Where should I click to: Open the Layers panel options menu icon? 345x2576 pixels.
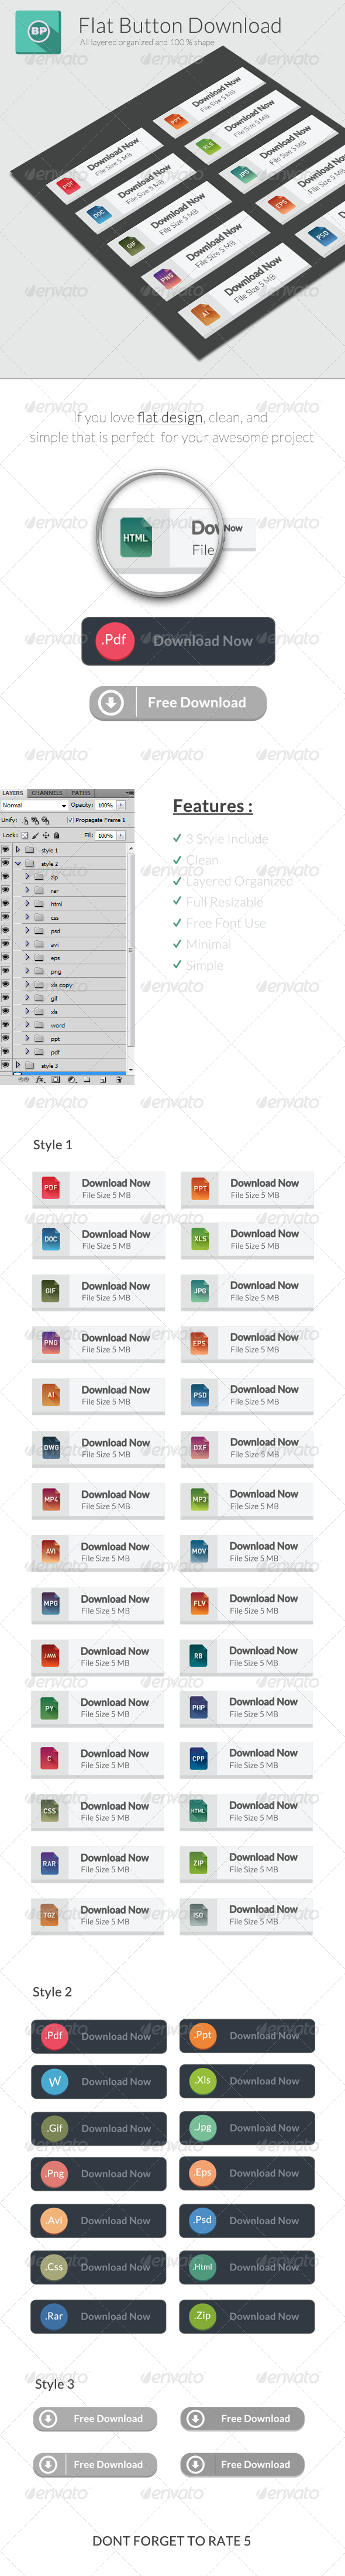(x=130, y=793)
